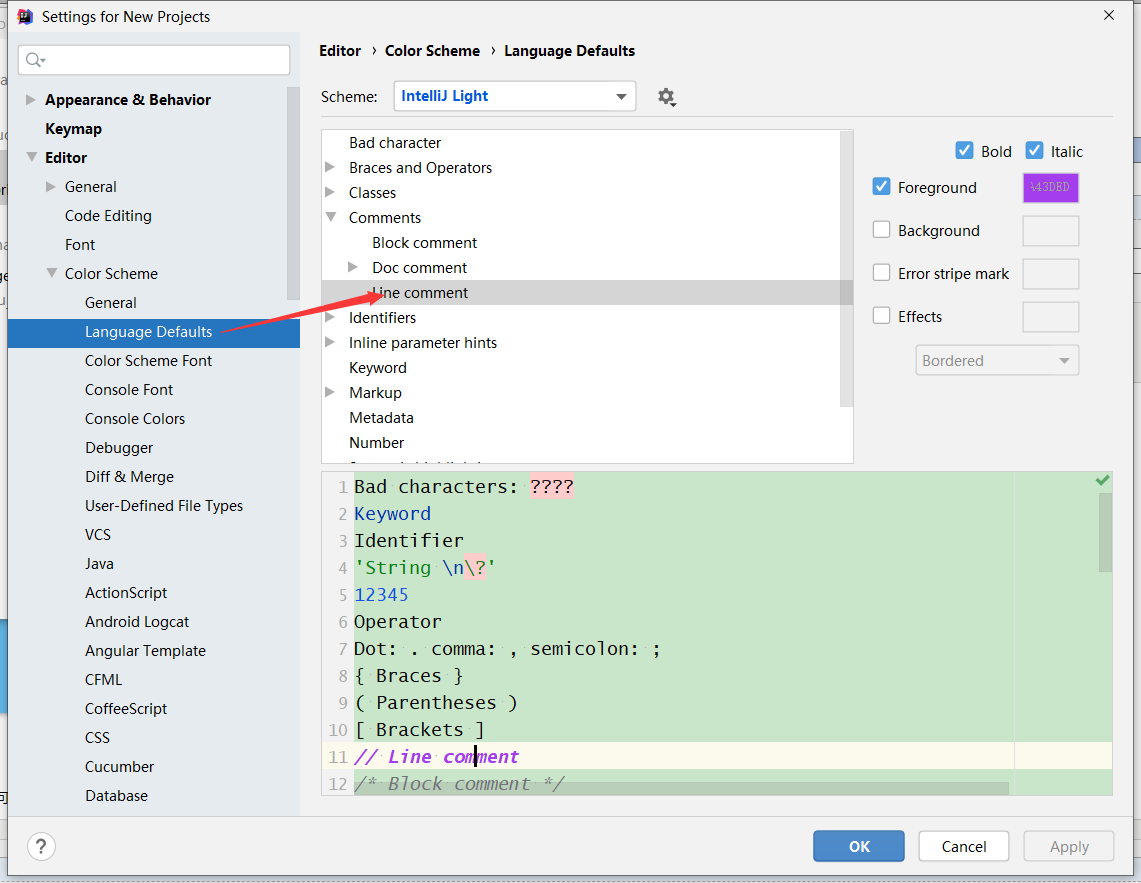Uncheck the Italic checkbox
The image size is (1141, 883).
pyautogui.click(x=1035, y=151)
